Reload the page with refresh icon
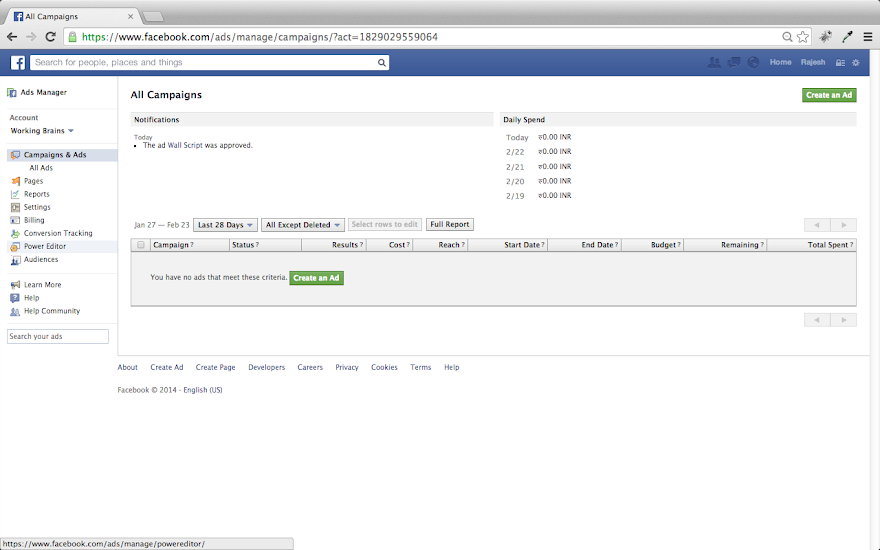880x550 pixels. pos(51,37)
